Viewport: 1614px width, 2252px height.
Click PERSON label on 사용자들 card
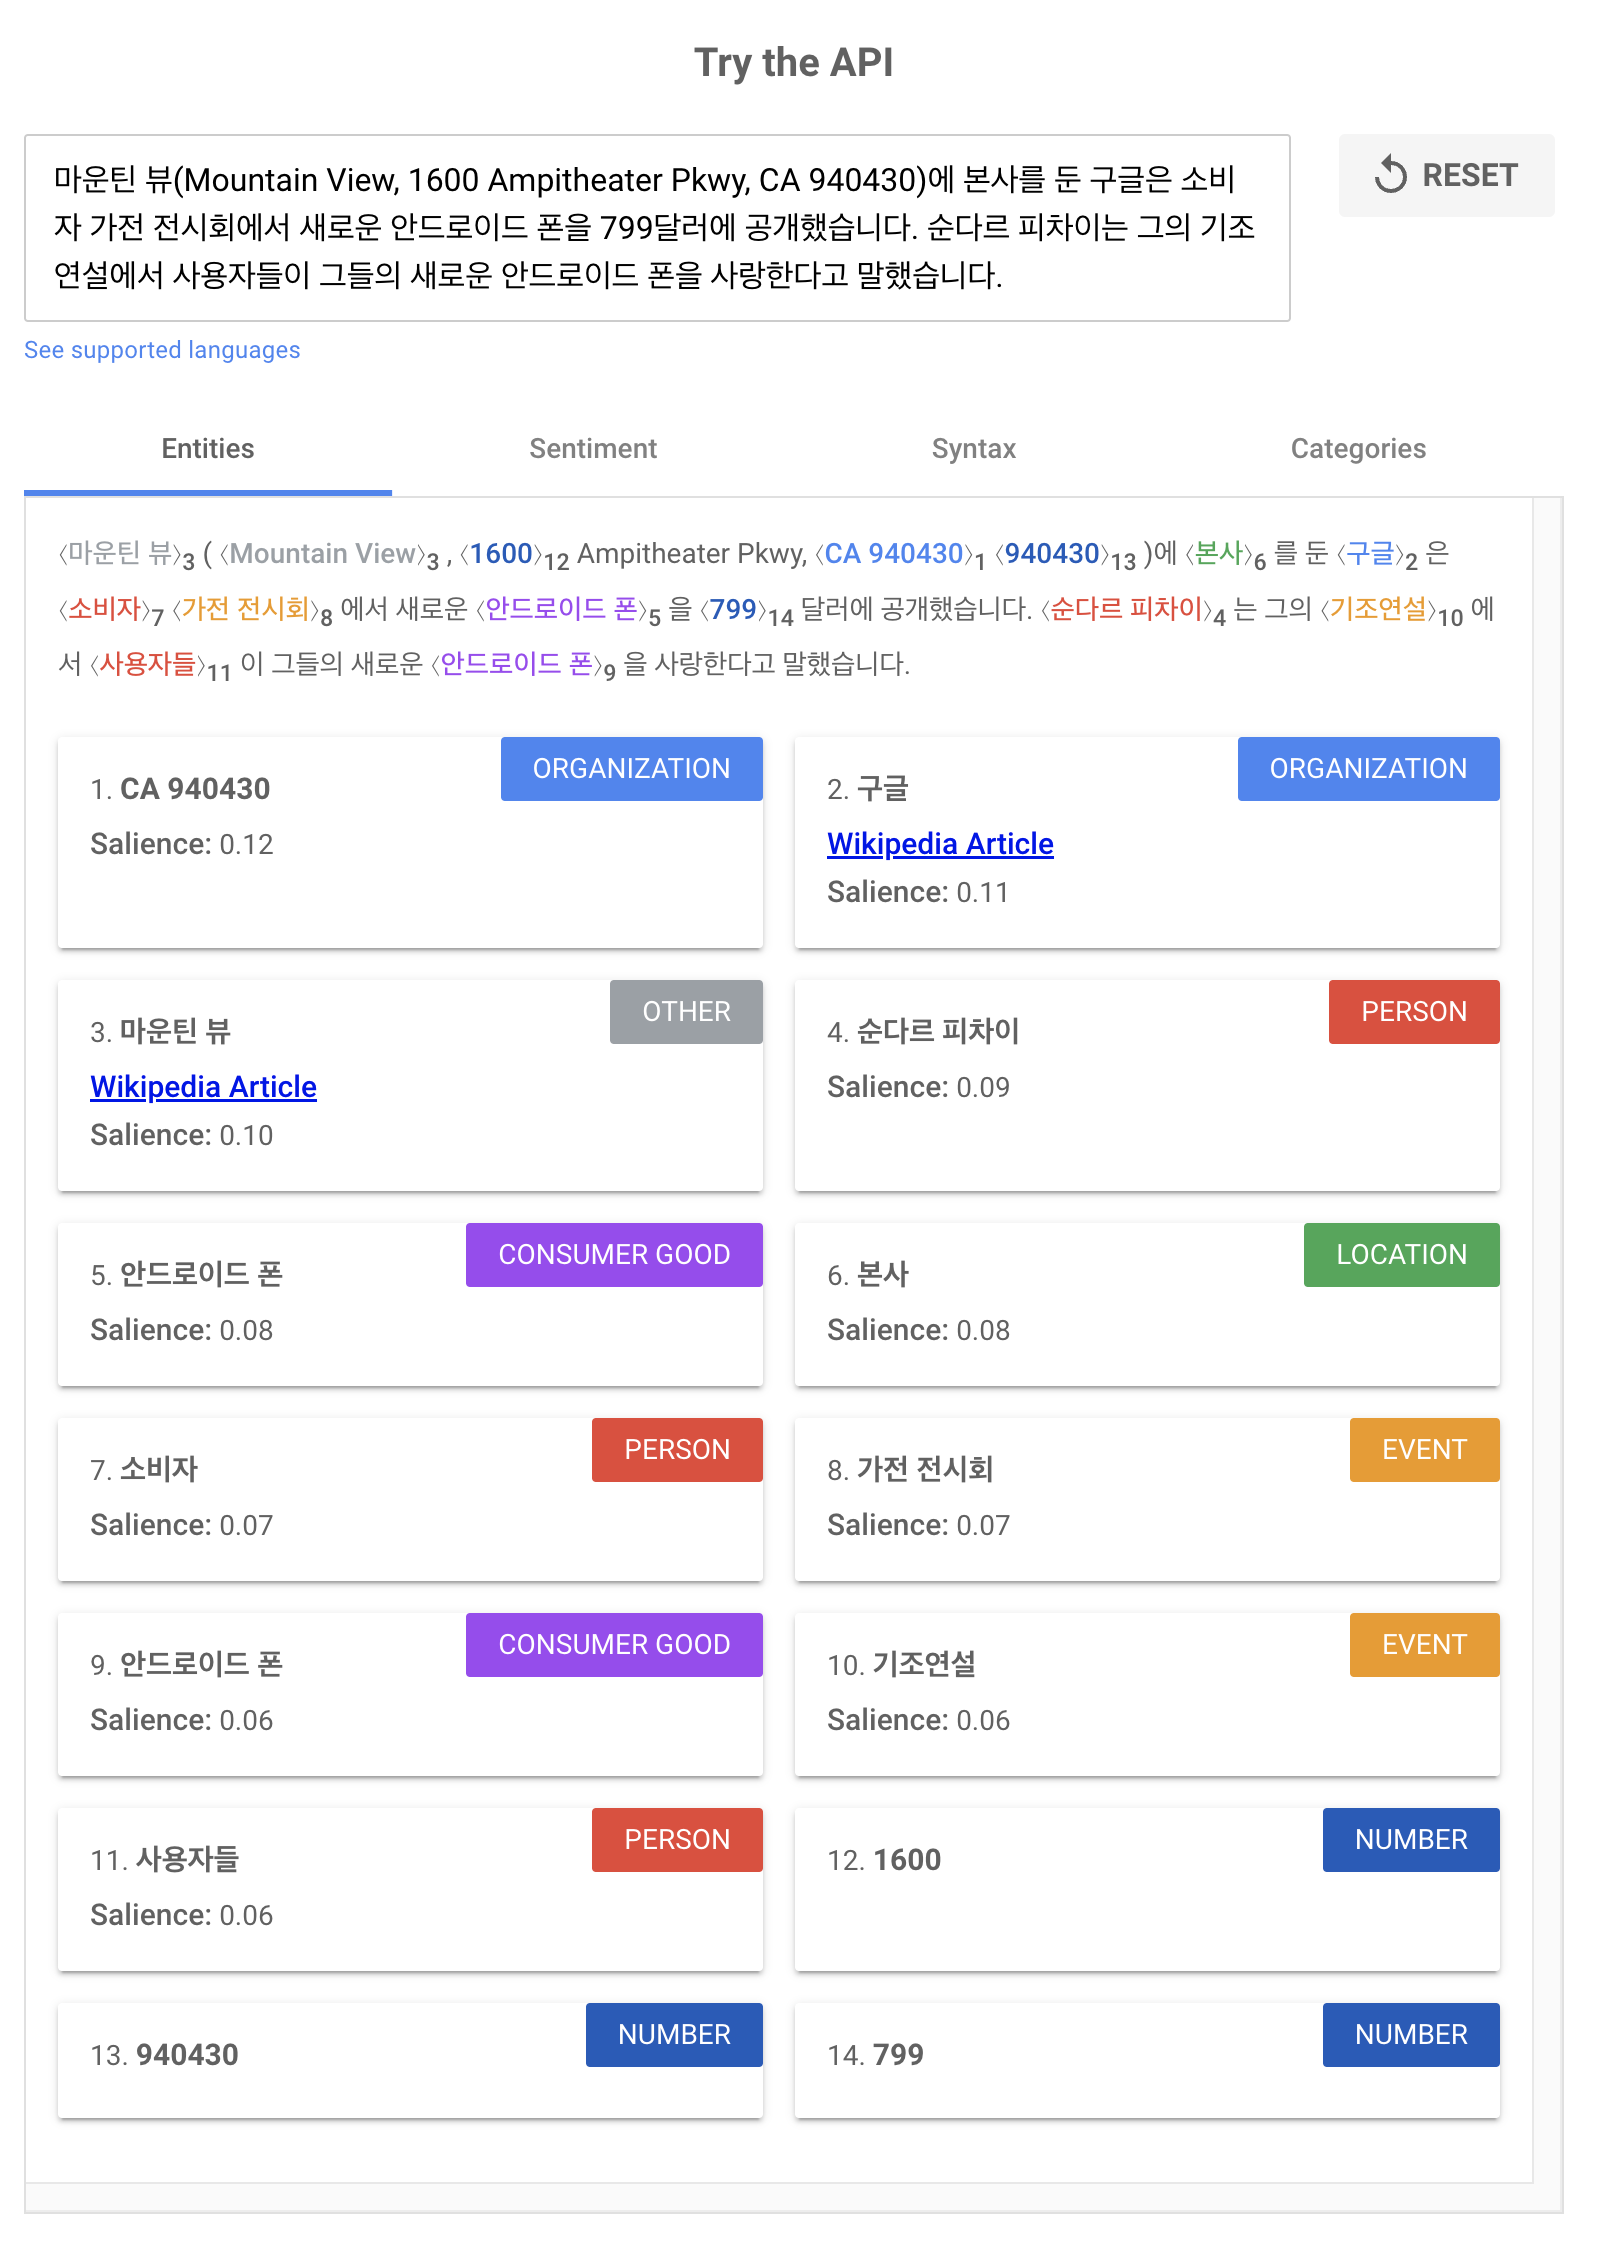(x=677, y=1840)
